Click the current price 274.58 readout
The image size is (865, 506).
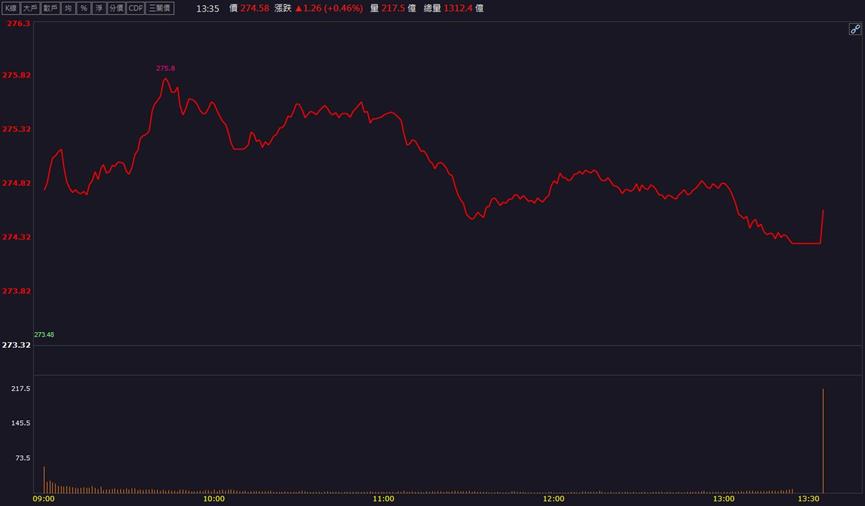(255, 8)
